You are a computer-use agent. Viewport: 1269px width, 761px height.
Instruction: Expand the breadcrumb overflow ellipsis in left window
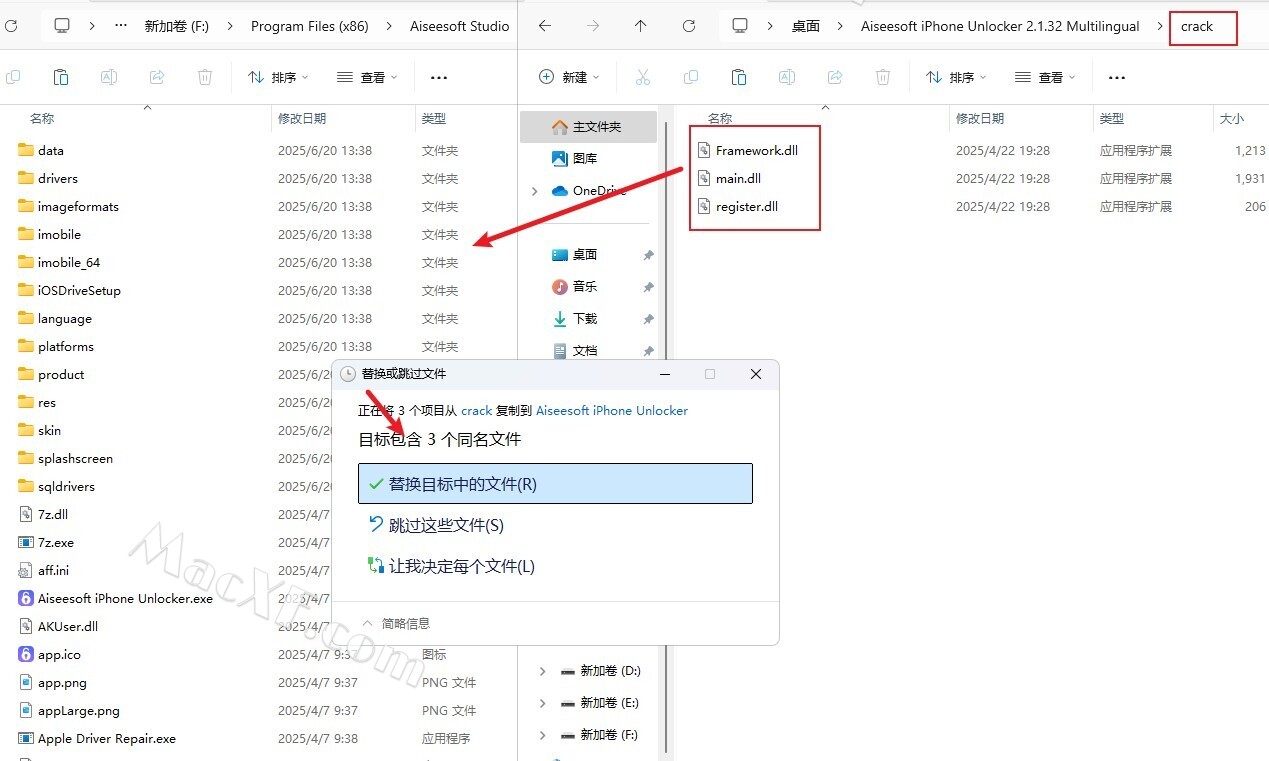122,27
